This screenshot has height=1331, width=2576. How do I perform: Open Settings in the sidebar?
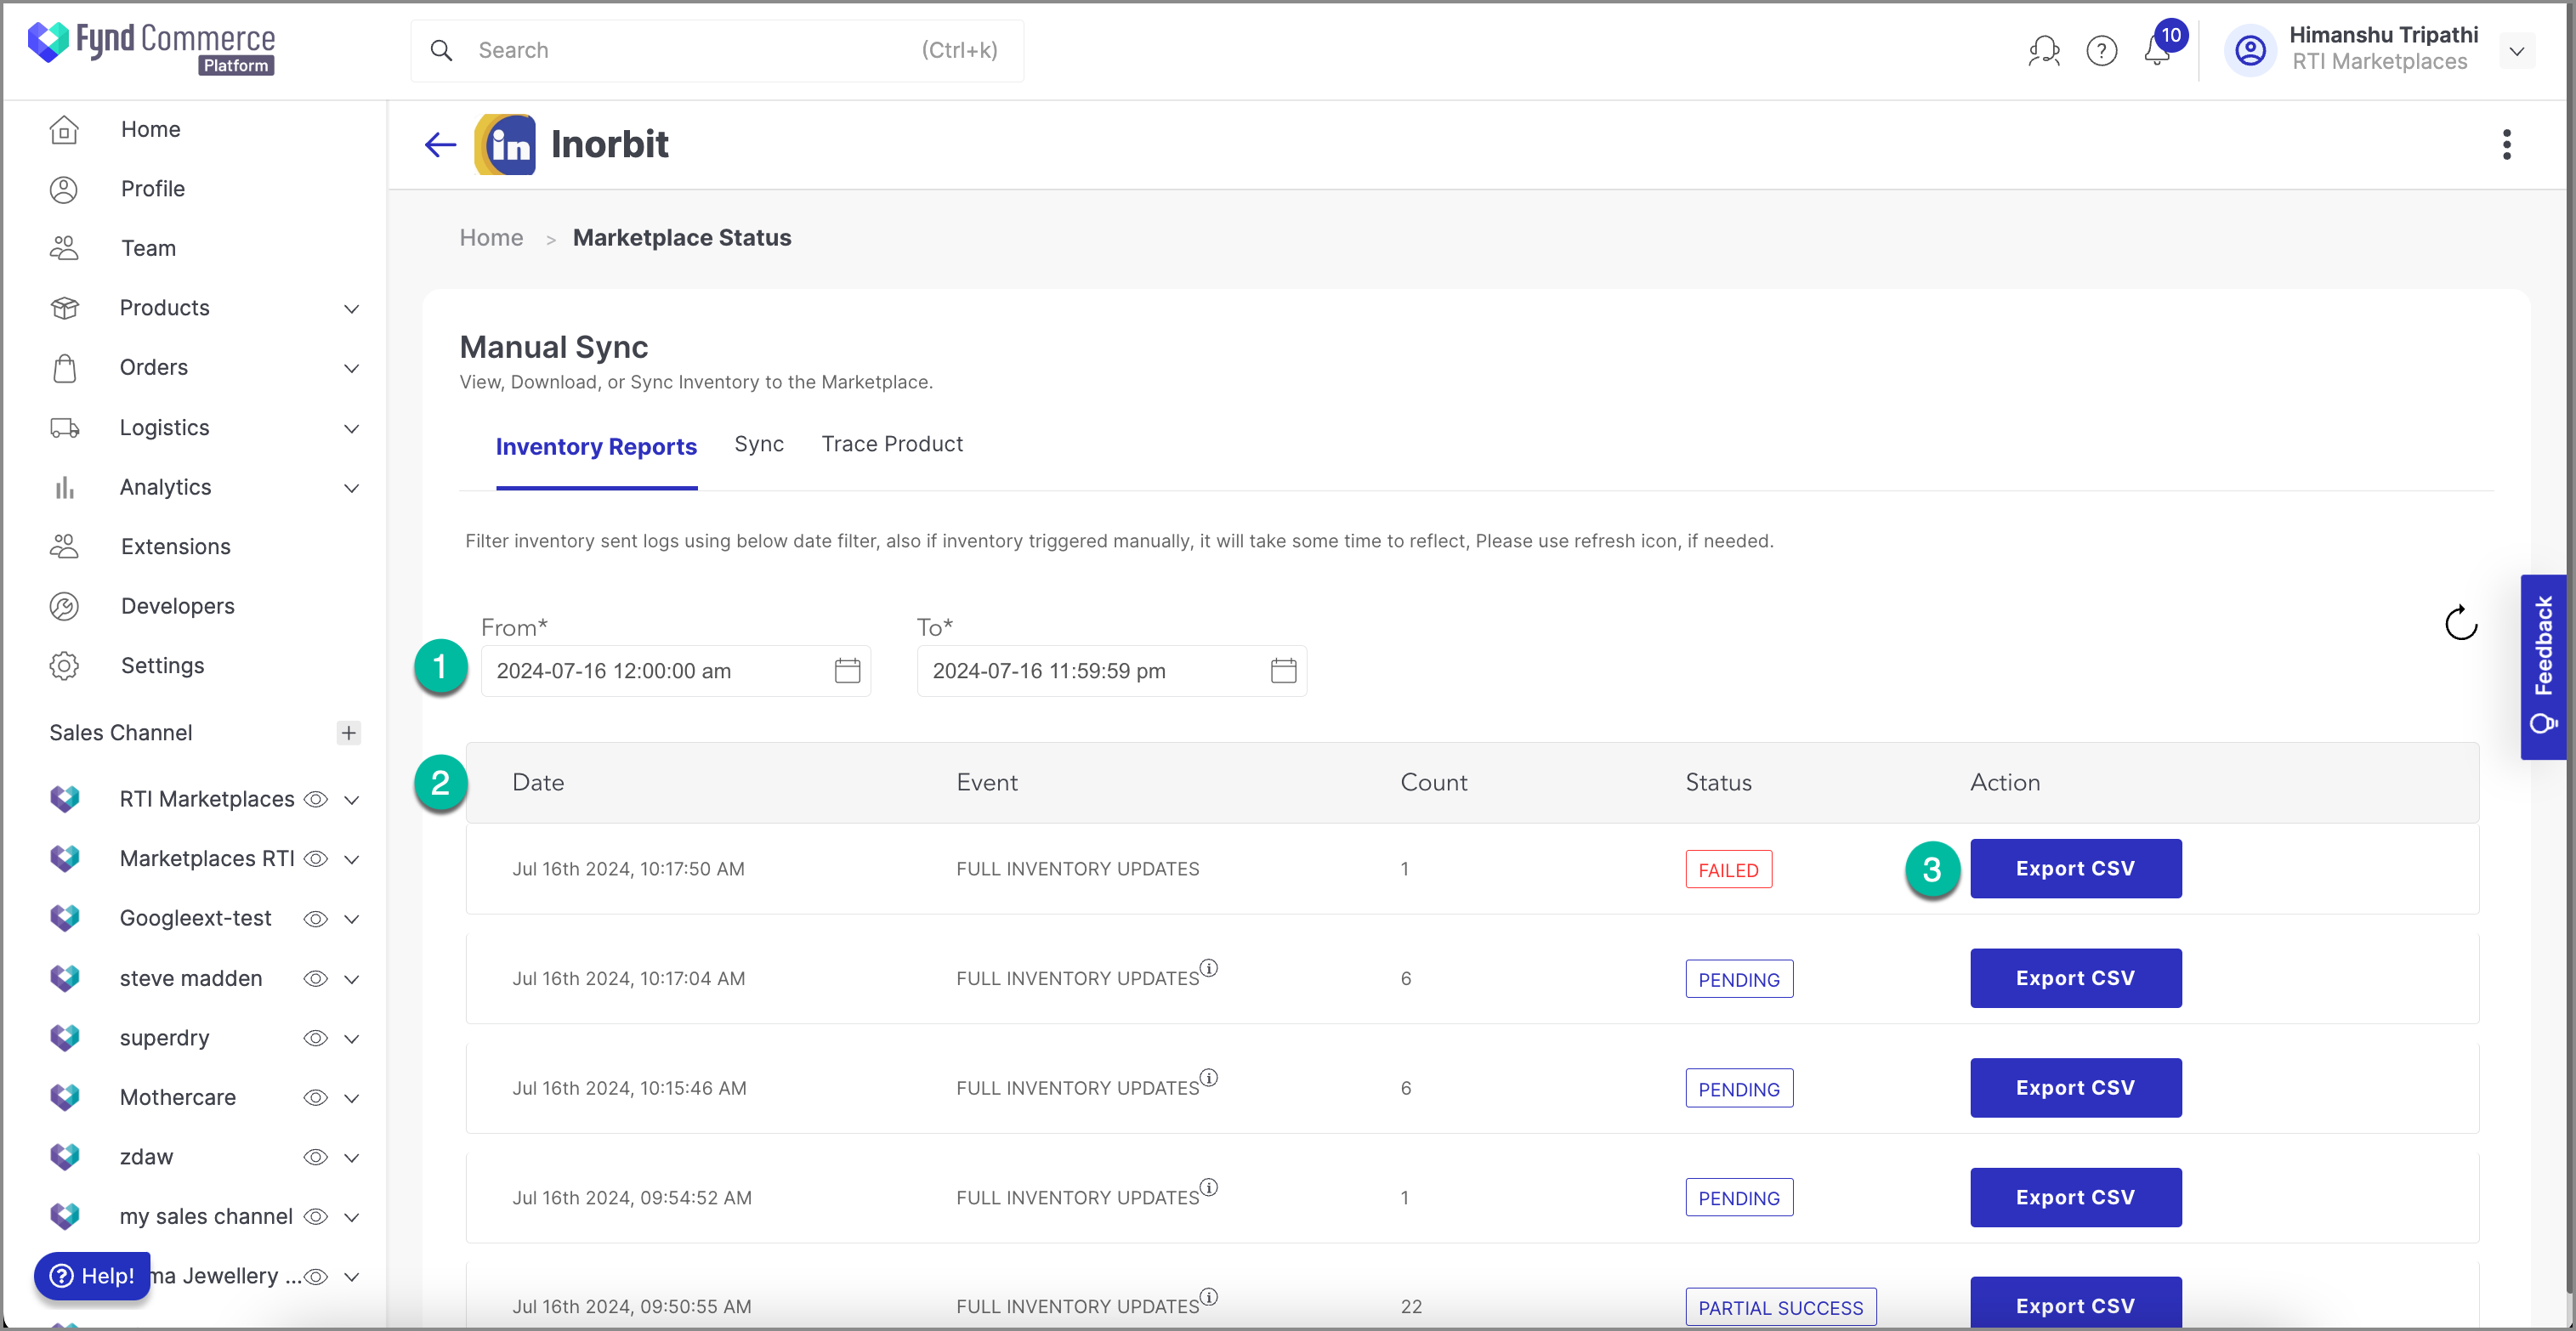point(162,665)
